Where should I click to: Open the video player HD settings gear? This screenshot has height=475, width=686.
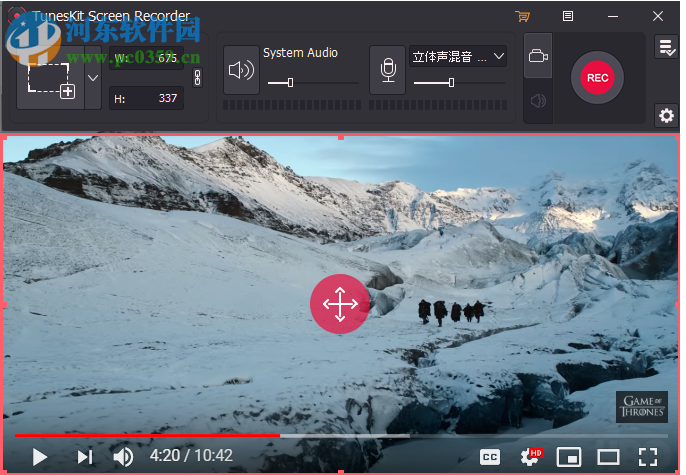(531, 457)
